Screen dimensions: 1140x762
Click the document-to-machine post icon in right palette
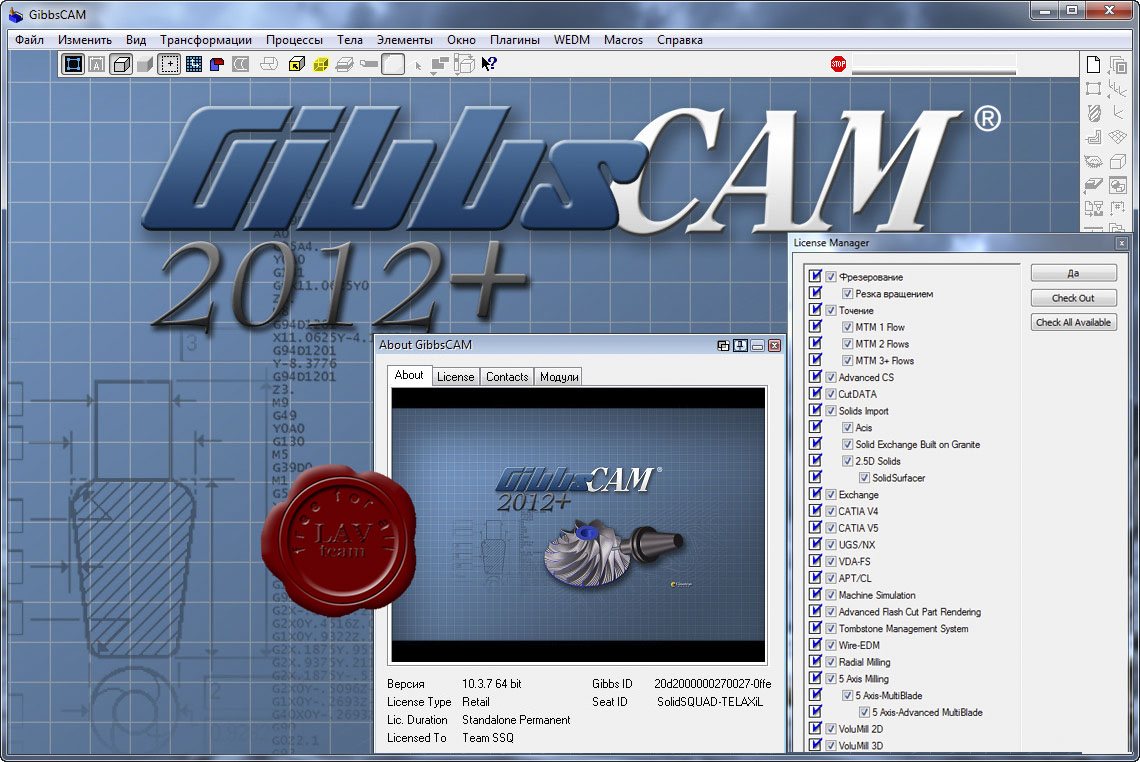[x=1093, y=209]
